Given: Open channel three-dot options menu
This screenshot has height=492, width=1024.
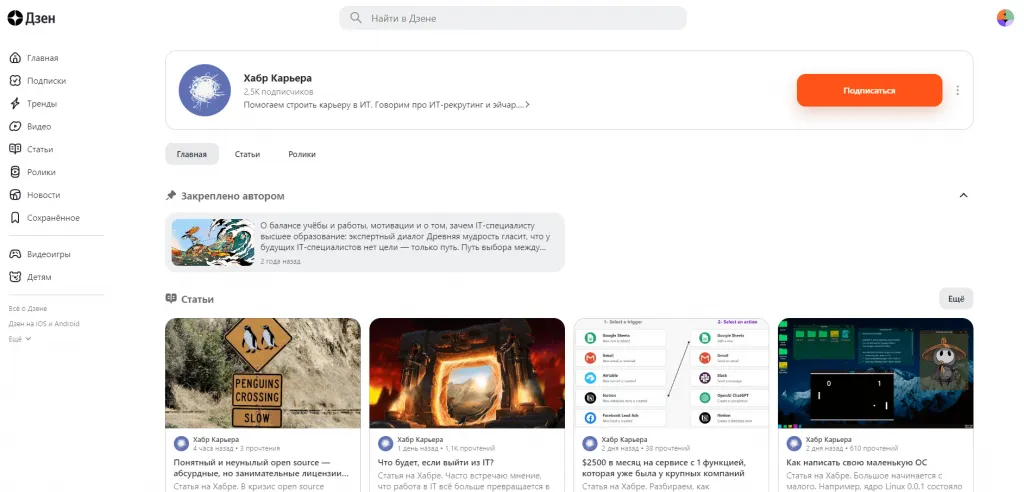Looking at the screenshot, I should (x=957, y=90).
